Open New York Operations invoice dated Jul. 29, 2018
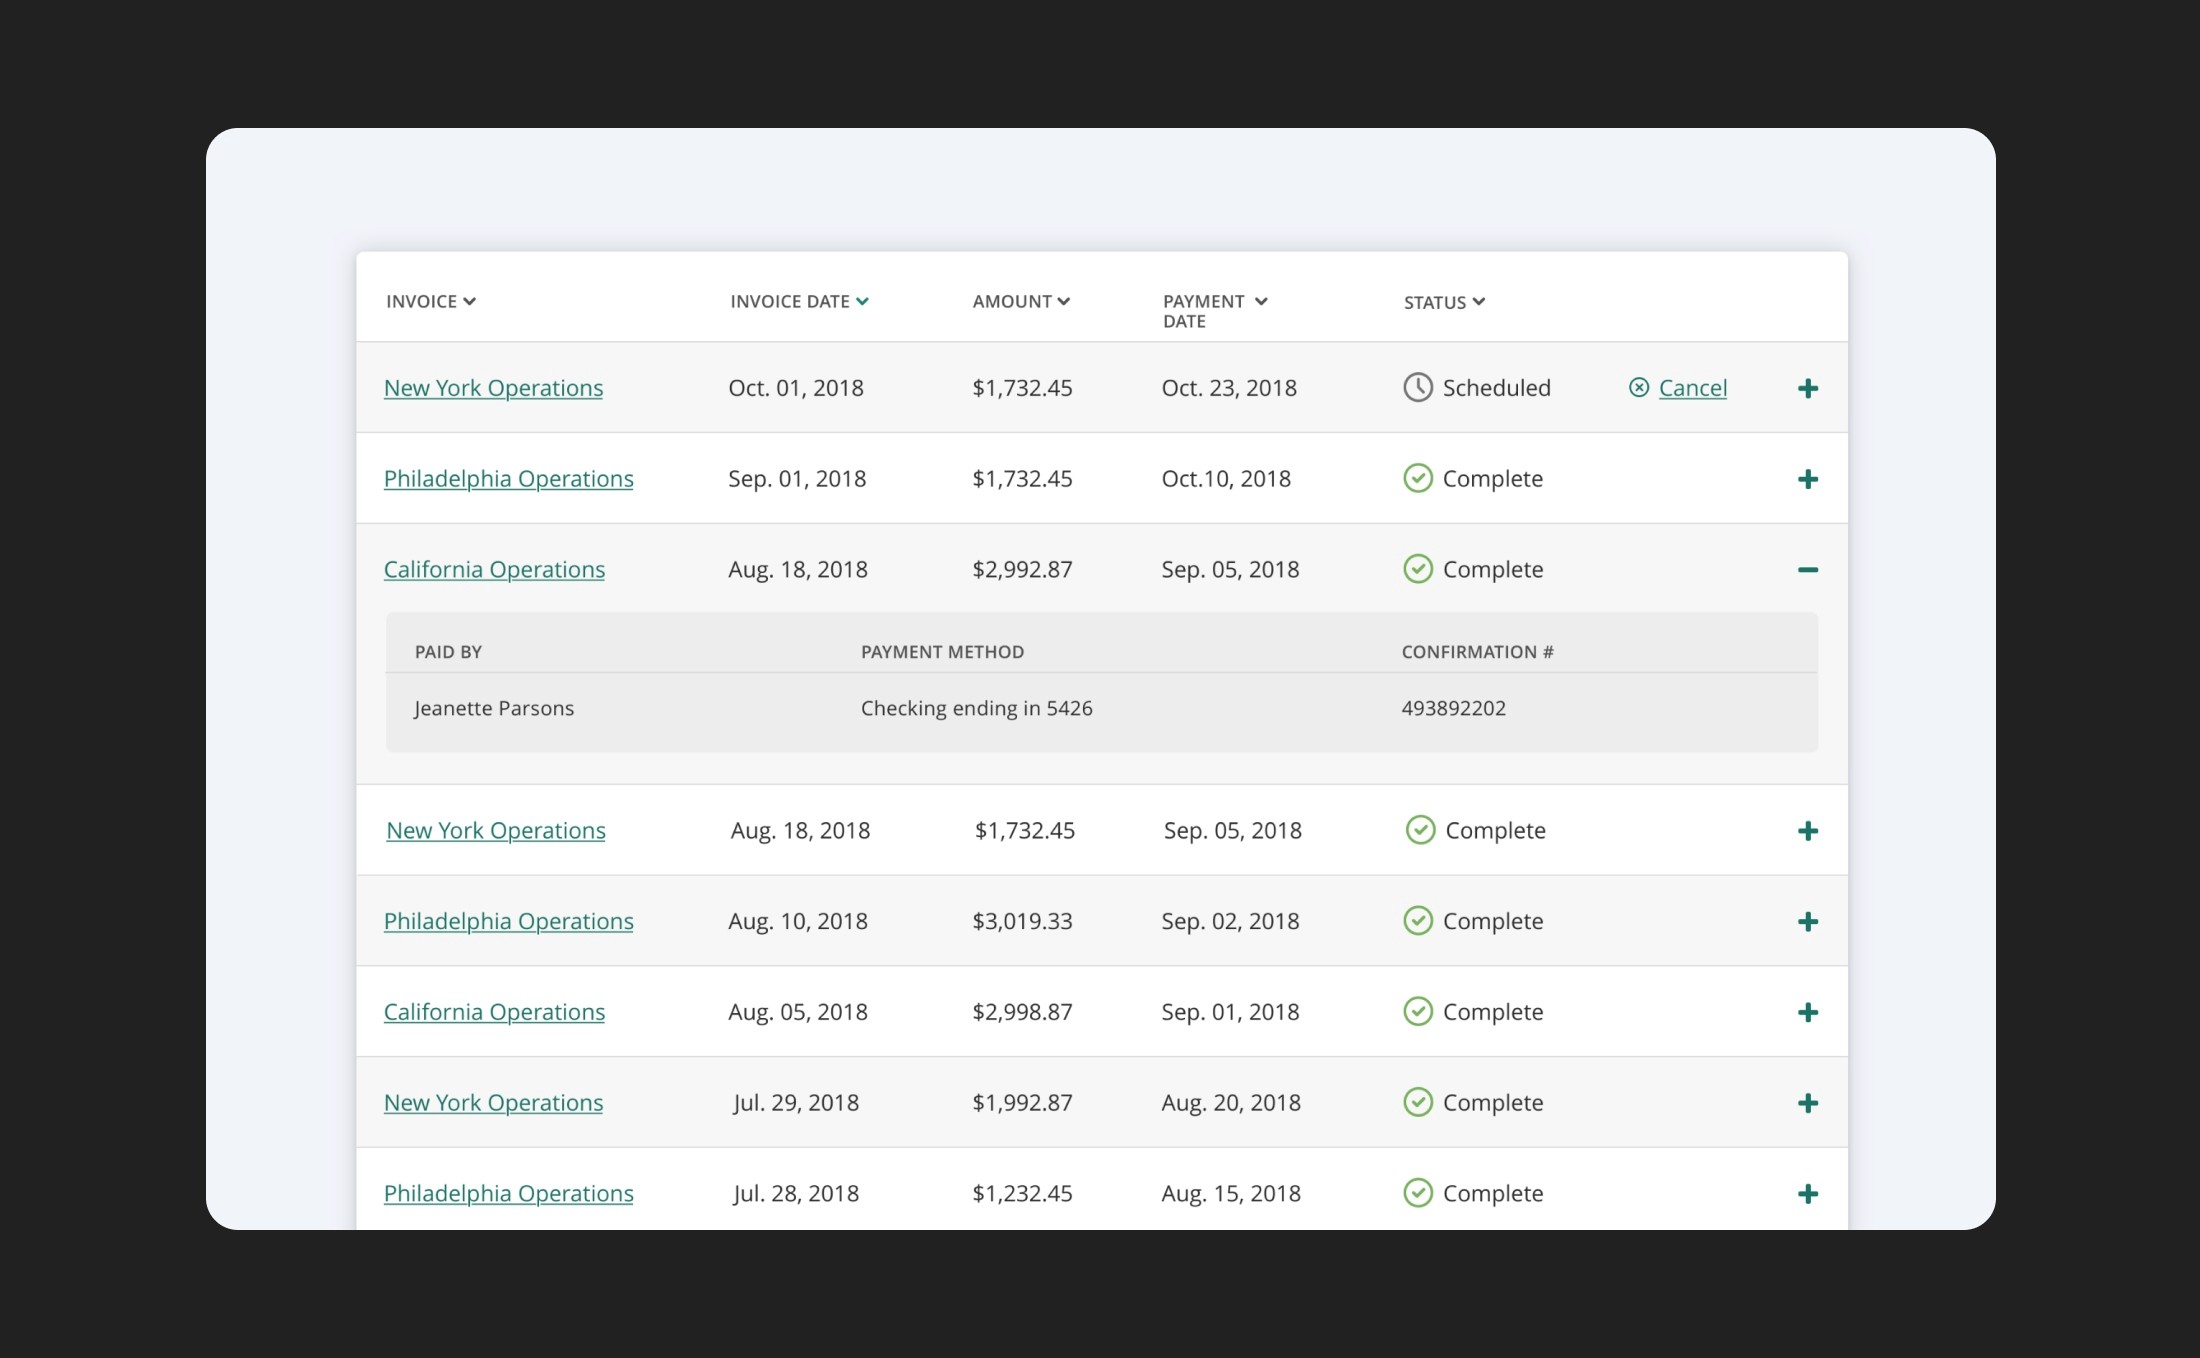Viewport: 2200px width, 1358px height. pos(493,1103)
